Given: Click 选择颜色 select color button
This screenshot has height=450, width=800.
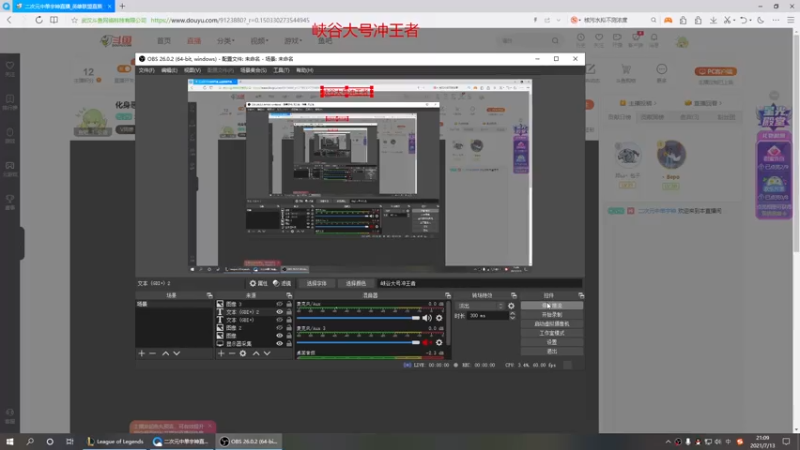Looking at the screenshot, I should coord(356,283).
